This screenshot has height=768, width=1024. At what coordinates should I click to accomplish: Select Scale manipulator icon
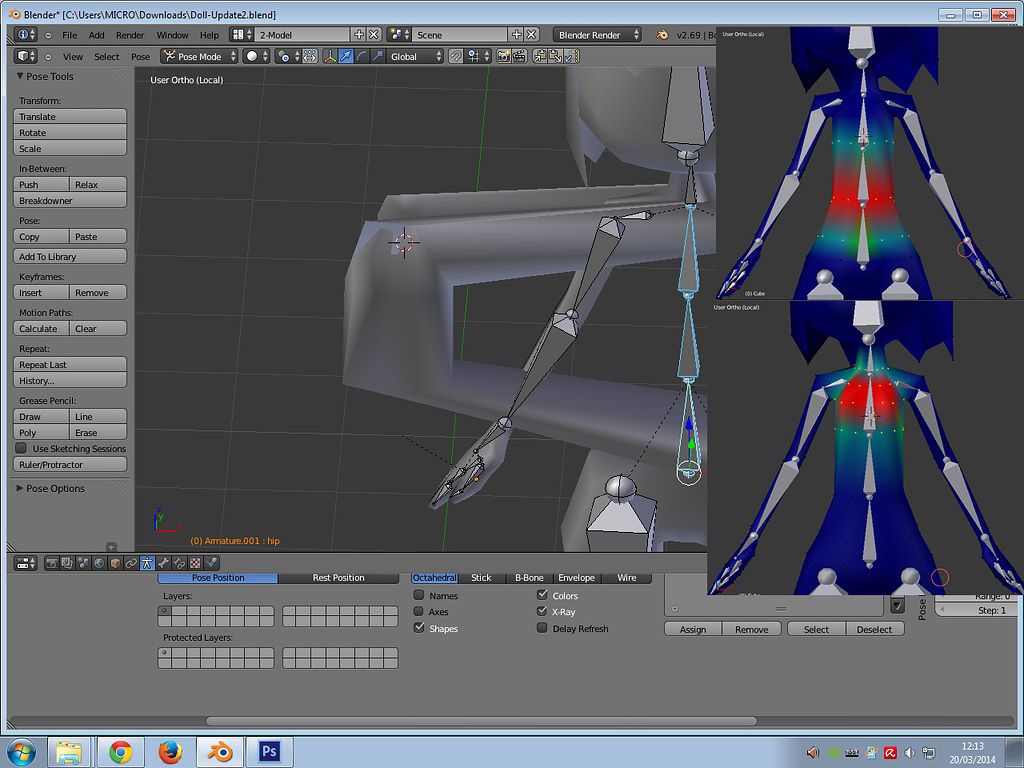377,56
